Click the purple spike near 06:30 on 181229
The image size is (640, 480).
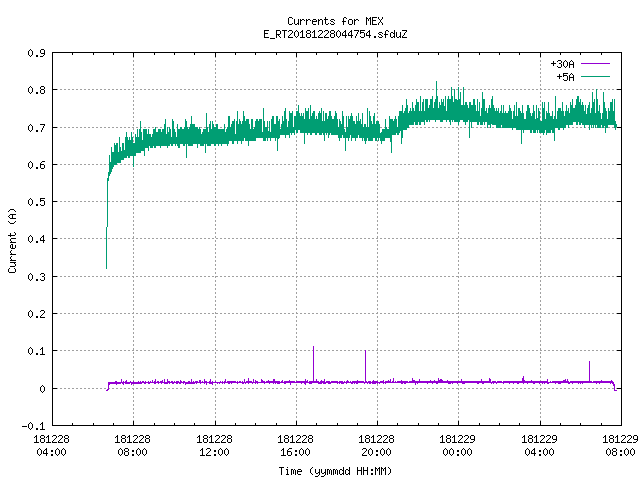[589, 371]
